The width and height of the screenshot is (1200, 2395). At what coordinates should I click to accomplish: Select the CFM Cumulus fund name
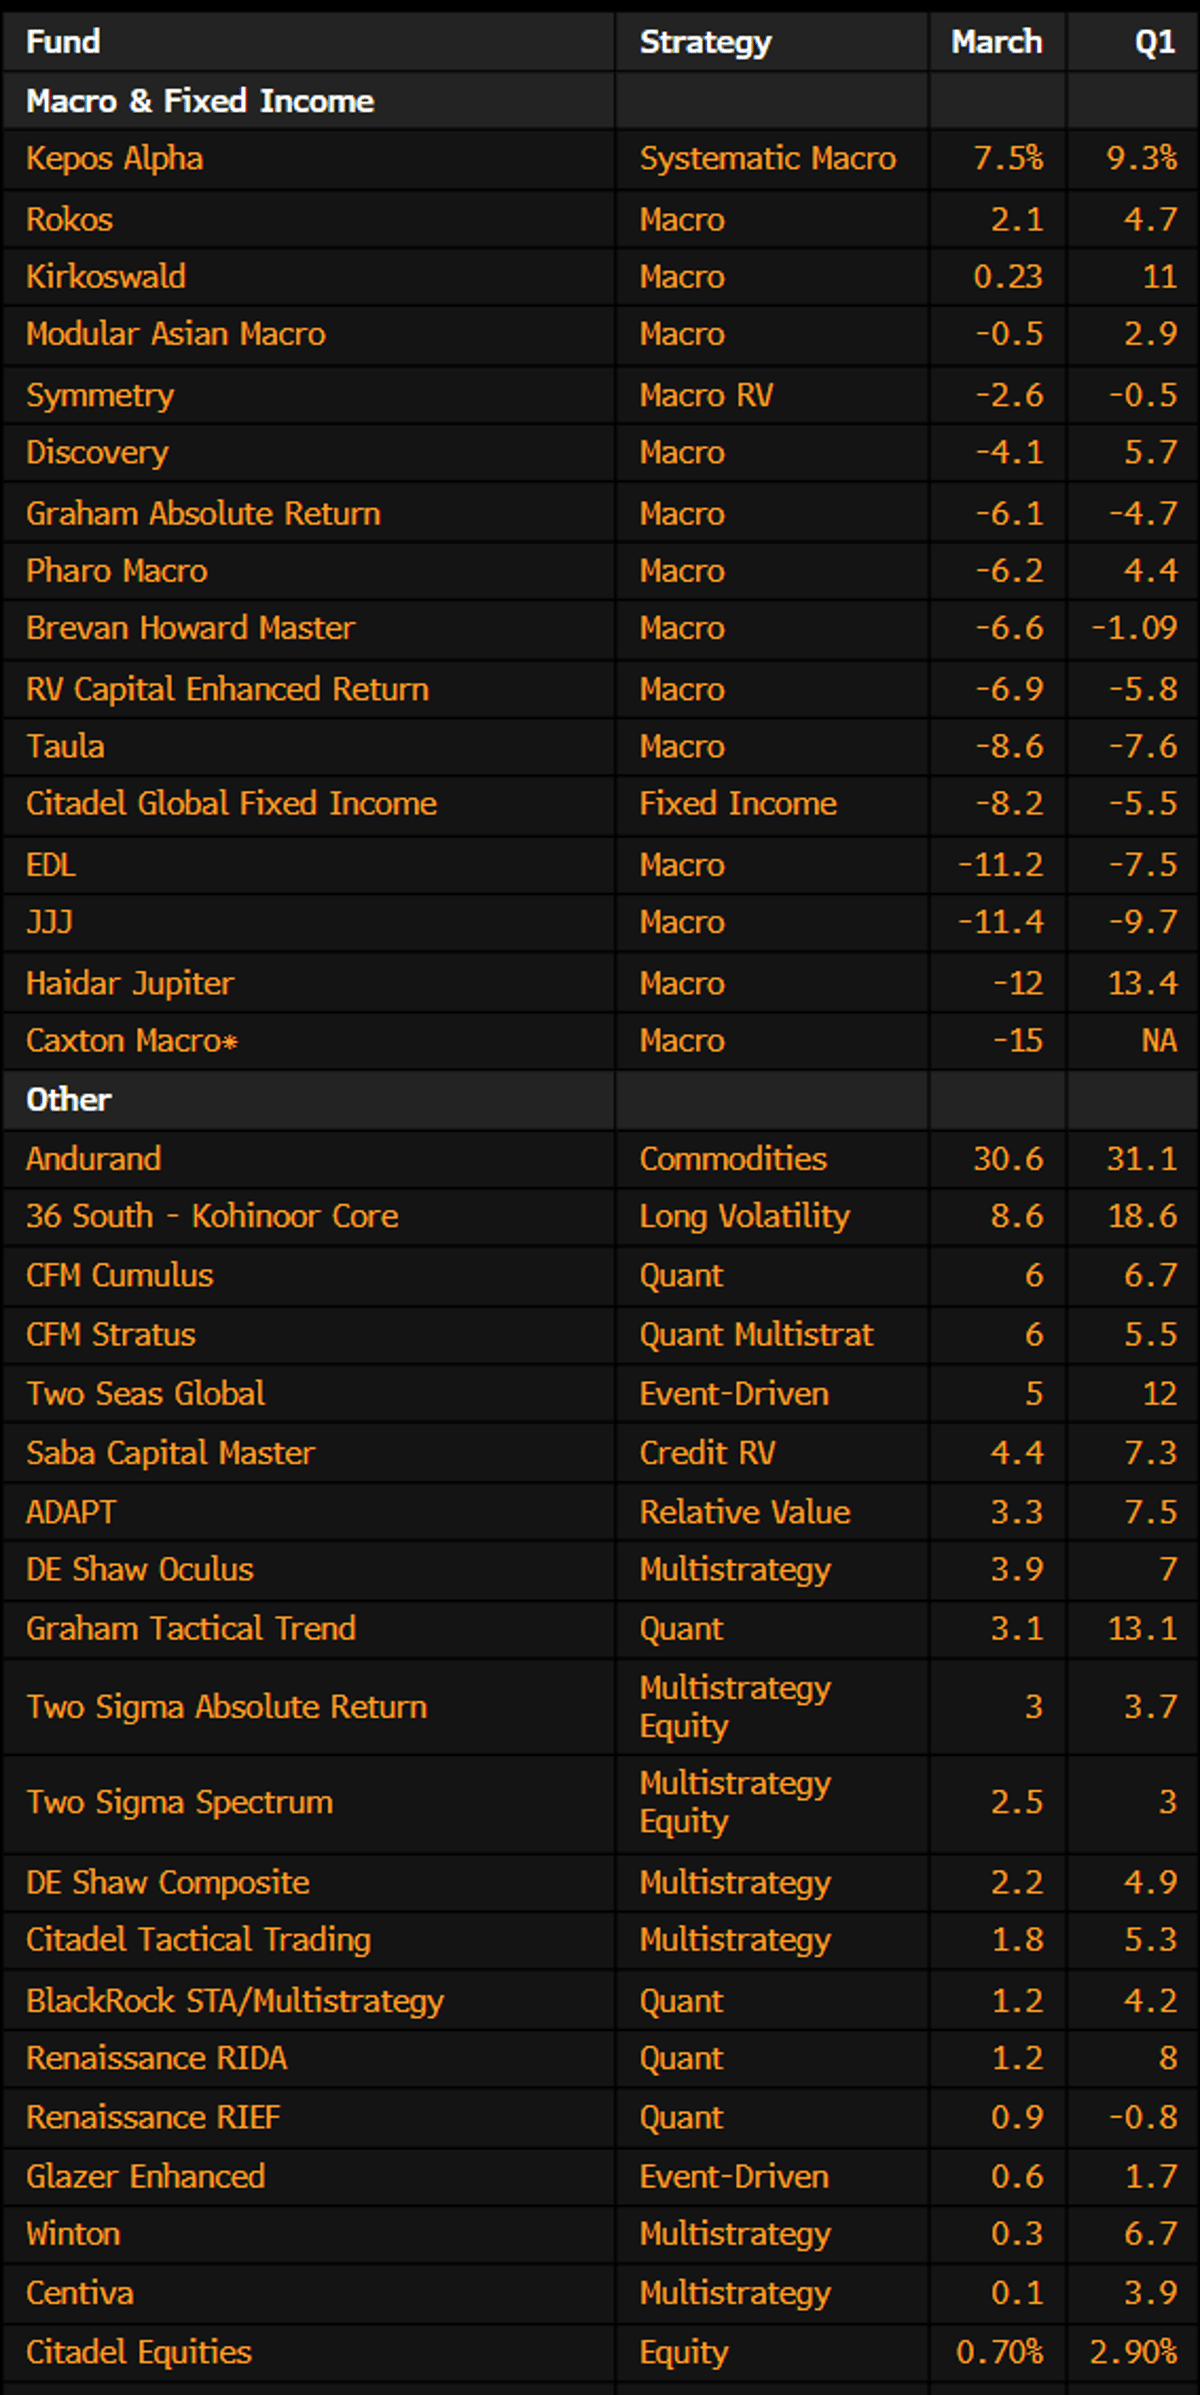coord(119,1275)
